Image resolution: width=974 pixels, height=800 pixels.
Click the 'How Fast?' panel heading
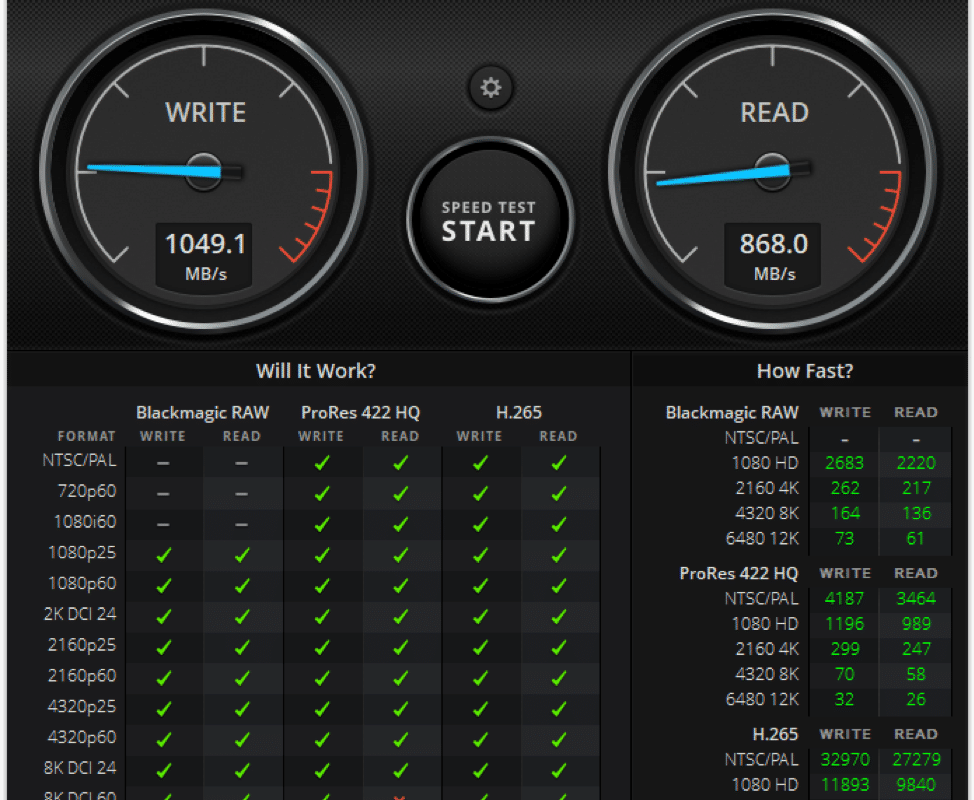coord(804,371)
